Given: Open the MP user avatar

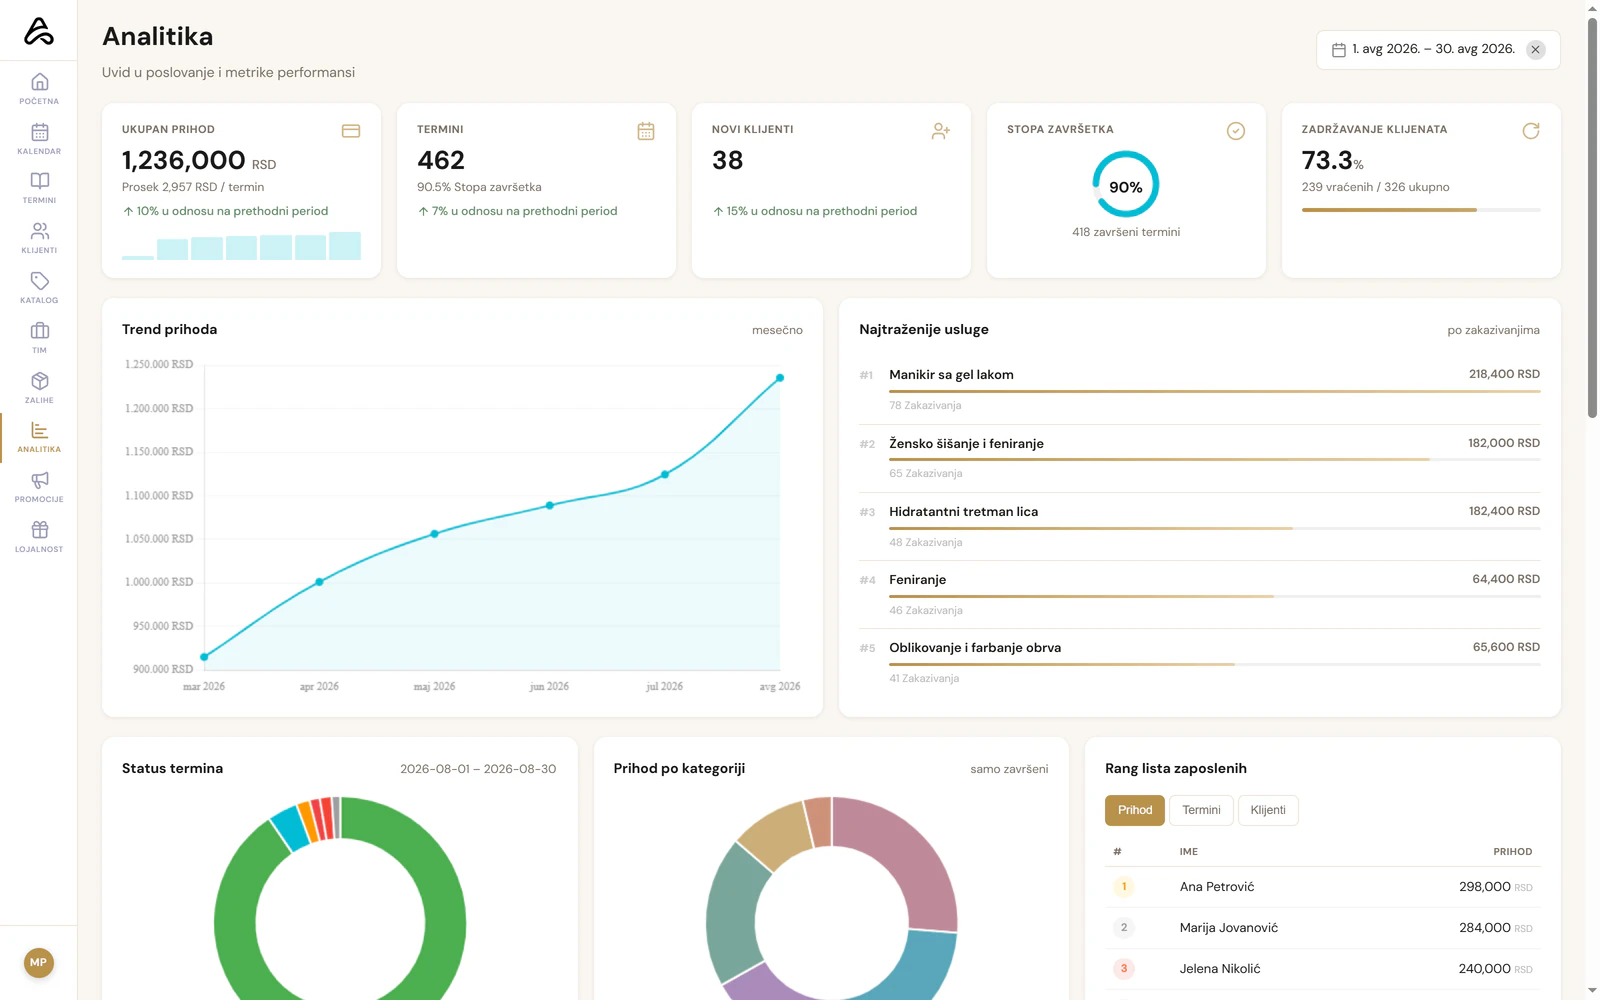Looking at the screenshot, I should (x=39, y=963).
